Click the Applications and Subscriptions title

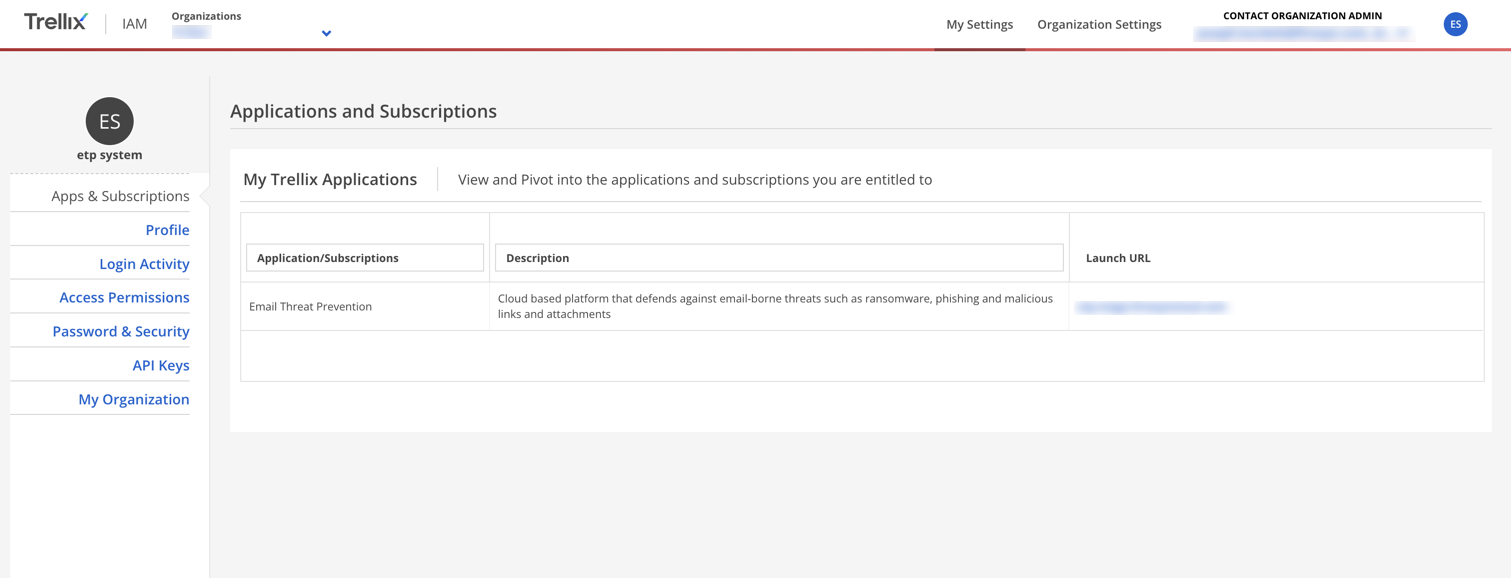363,111
